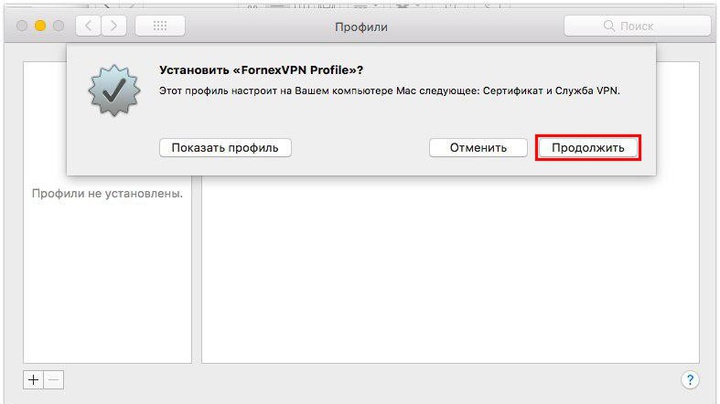Screen dimensions: 720x404
Task: Click the magnifier icon in the Поиск field
Action: [609, 26]
